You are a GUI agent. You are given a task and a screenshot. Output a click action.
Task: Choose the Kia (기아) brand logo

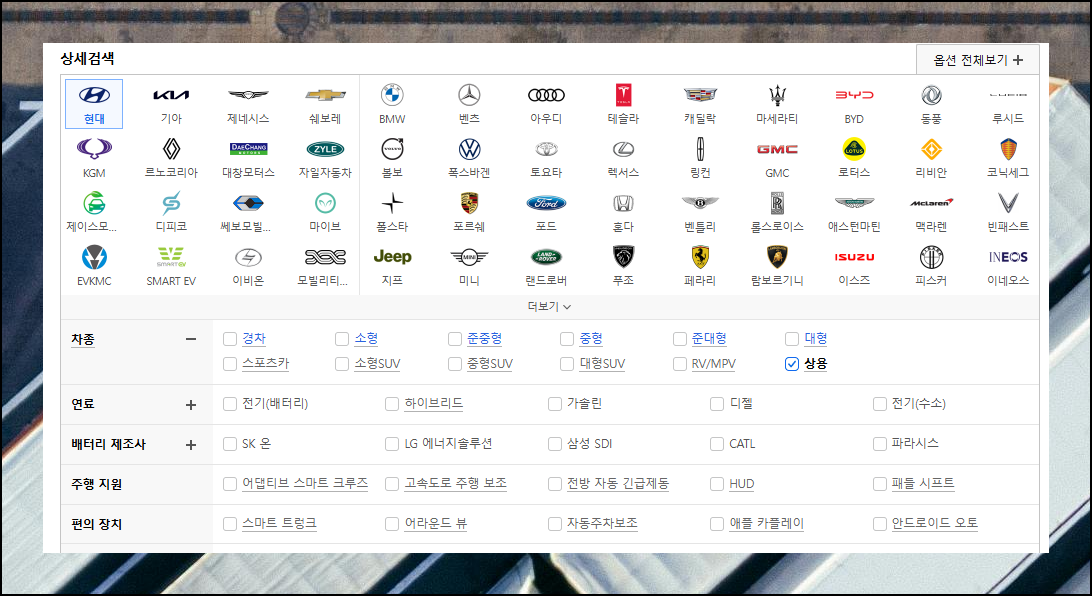(171, 95)
